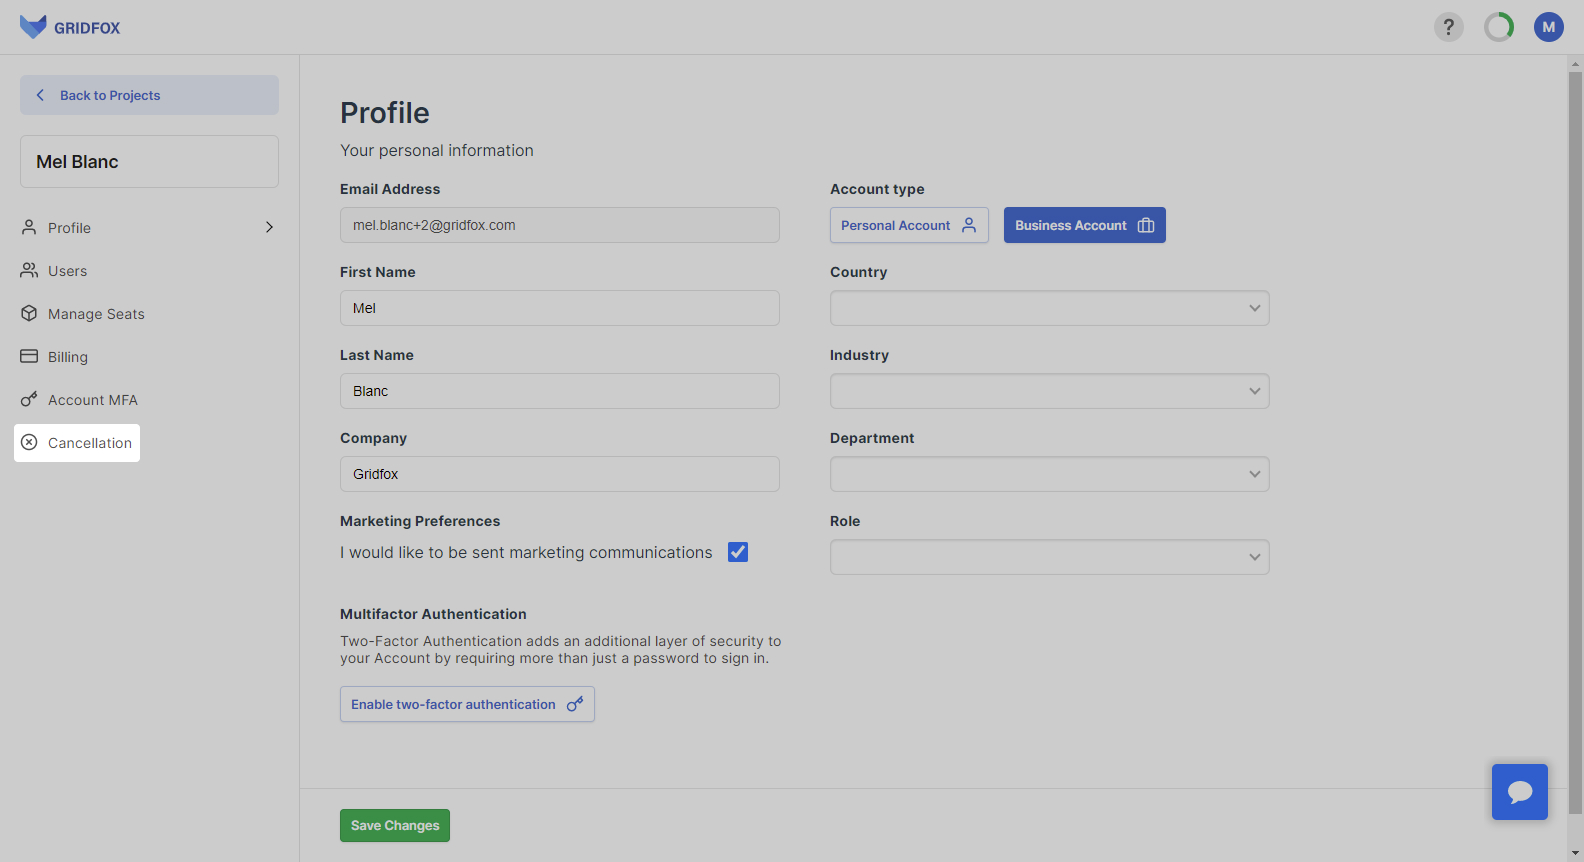This screenshot has height=862, width=1584.
Task: Select Personal Account type
Action: (x=909, y=225)
